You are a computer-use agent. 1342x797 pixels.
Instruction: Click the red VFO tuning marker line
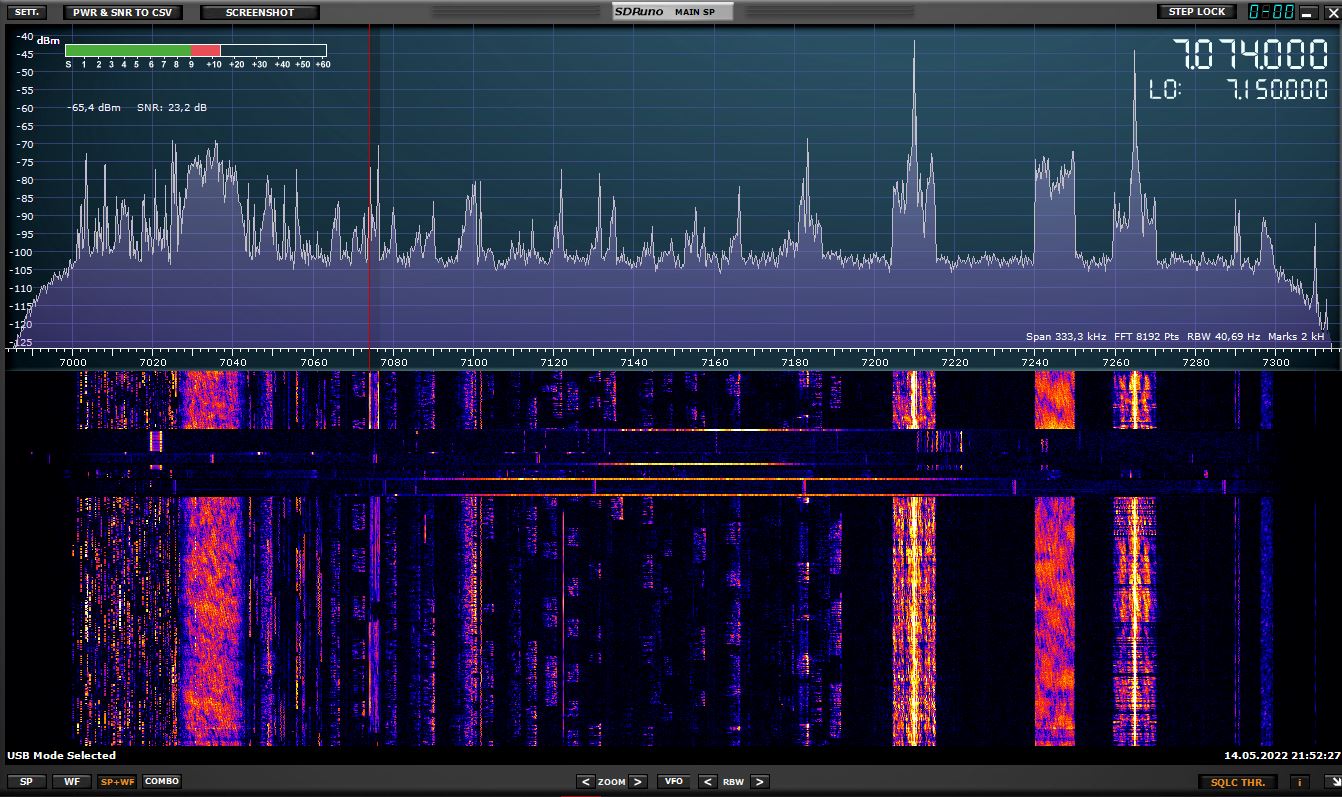(x=370, y=185)
